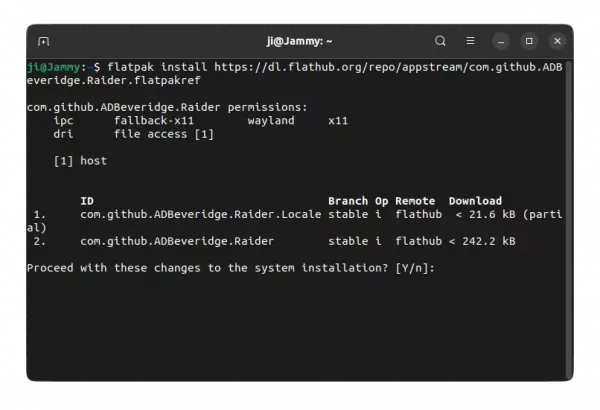This screenshot has width=600, height=410.
Task: Click the 'ID' column header
Action: coord(87,201)
